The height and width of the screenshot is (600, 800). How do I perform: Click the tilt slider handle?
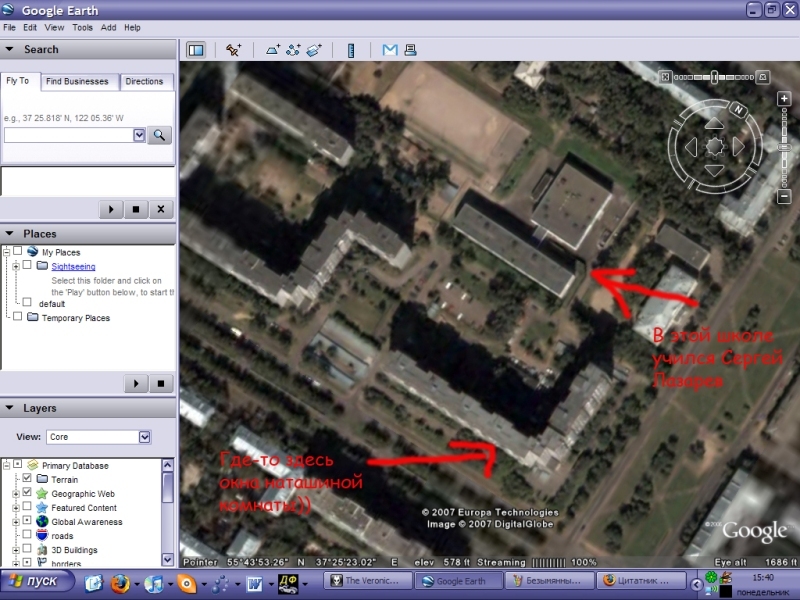coord(713,76)
